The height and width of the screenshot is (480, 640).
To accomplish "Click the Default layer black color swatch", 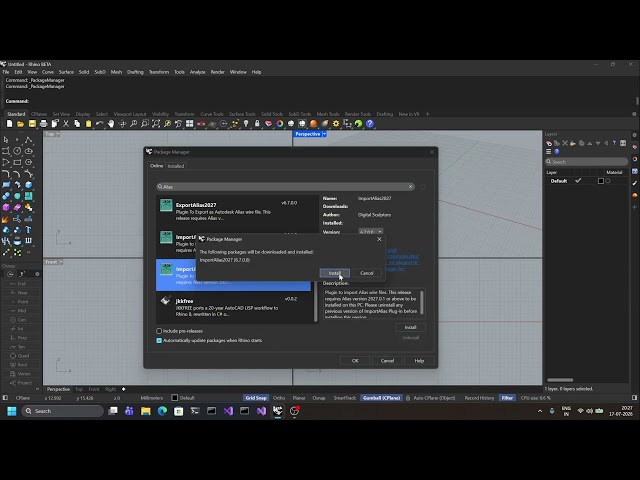I will click(601, 181).
